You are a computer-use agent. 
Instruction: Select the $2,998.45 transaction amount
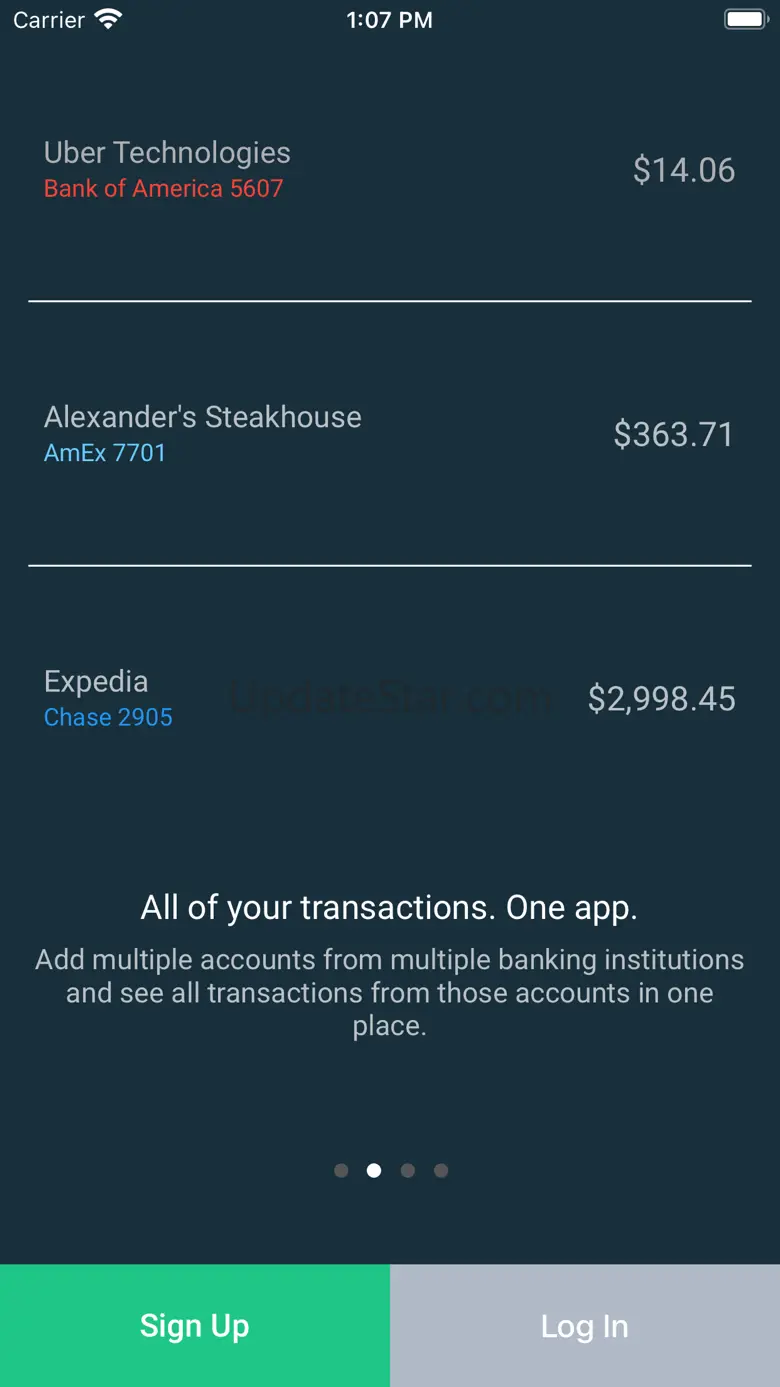click(662, 699)
